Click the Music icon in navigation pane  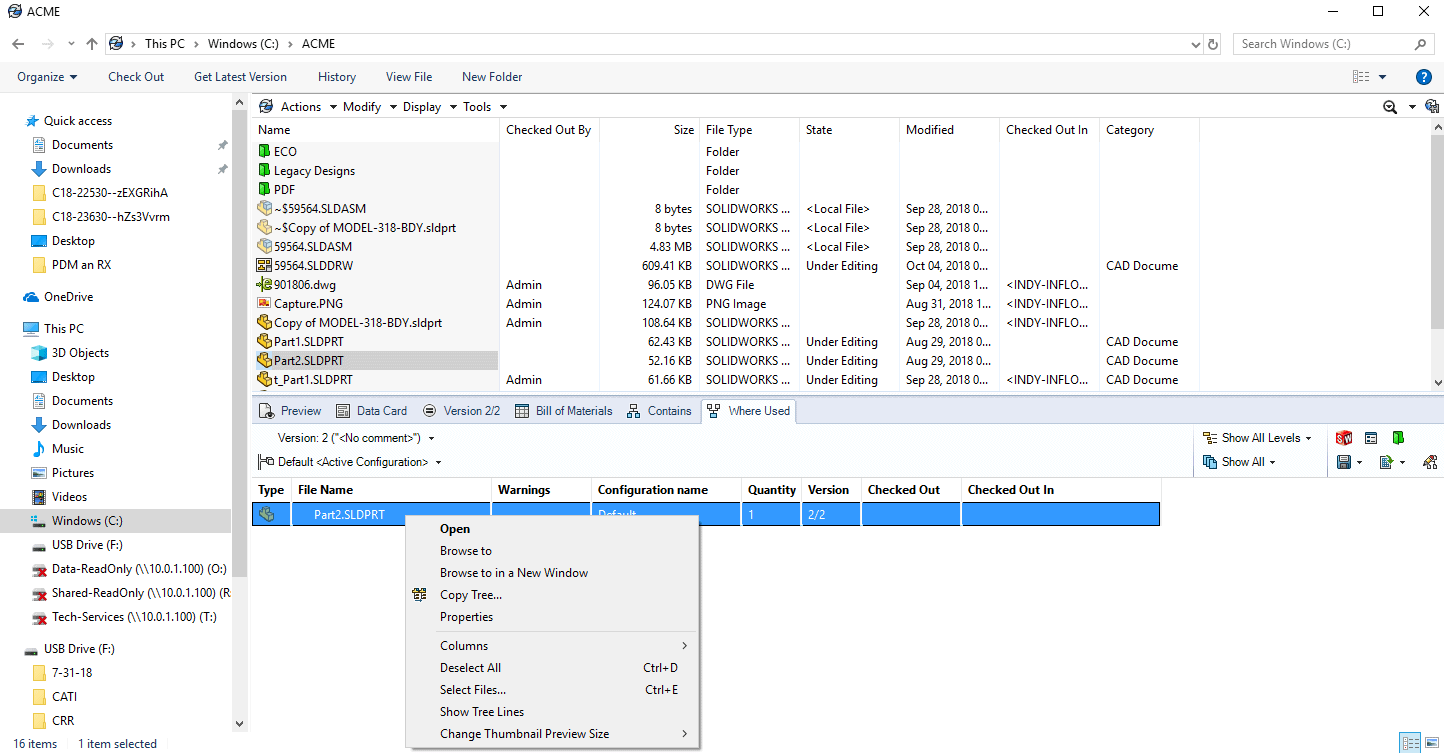point(39,449)
